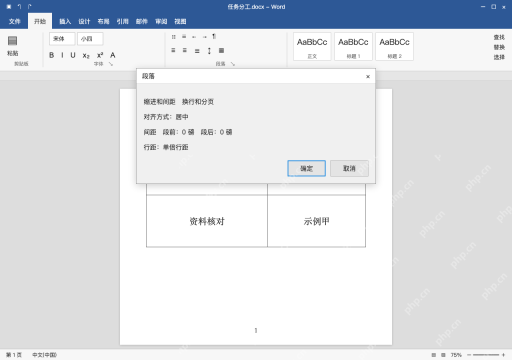Apply subscript x₂ formatting

(86, 55)
